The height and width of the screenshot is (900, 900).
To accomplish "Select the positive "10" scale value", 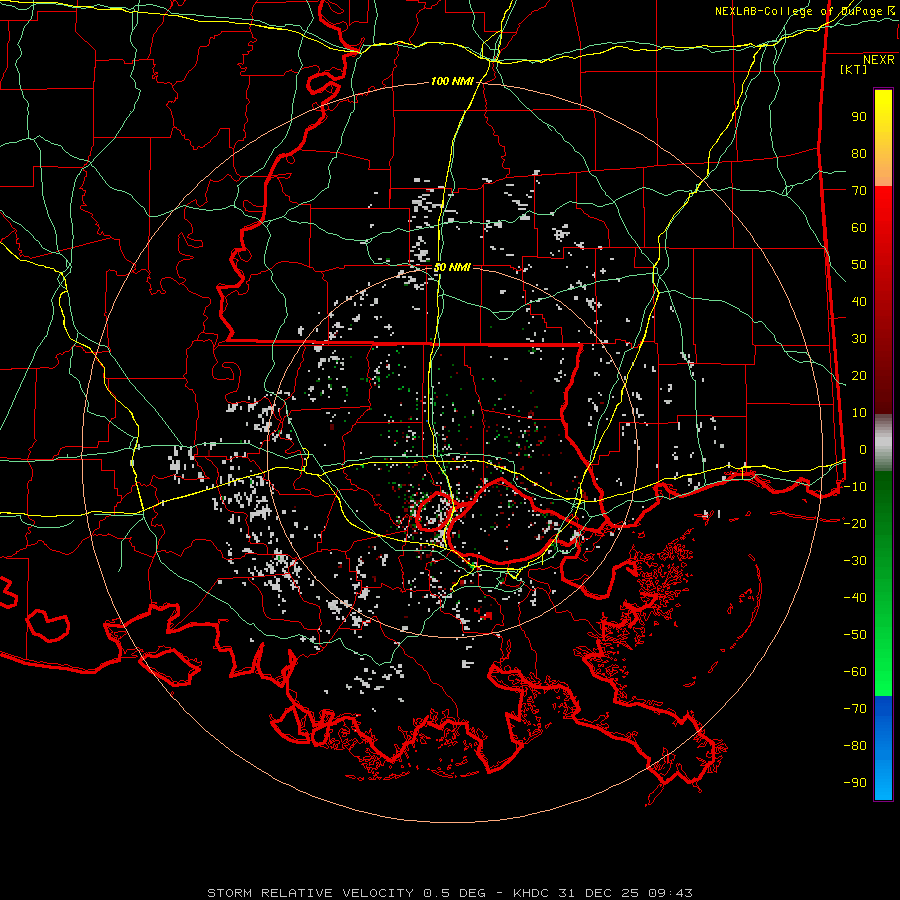I will pos(859,413).
